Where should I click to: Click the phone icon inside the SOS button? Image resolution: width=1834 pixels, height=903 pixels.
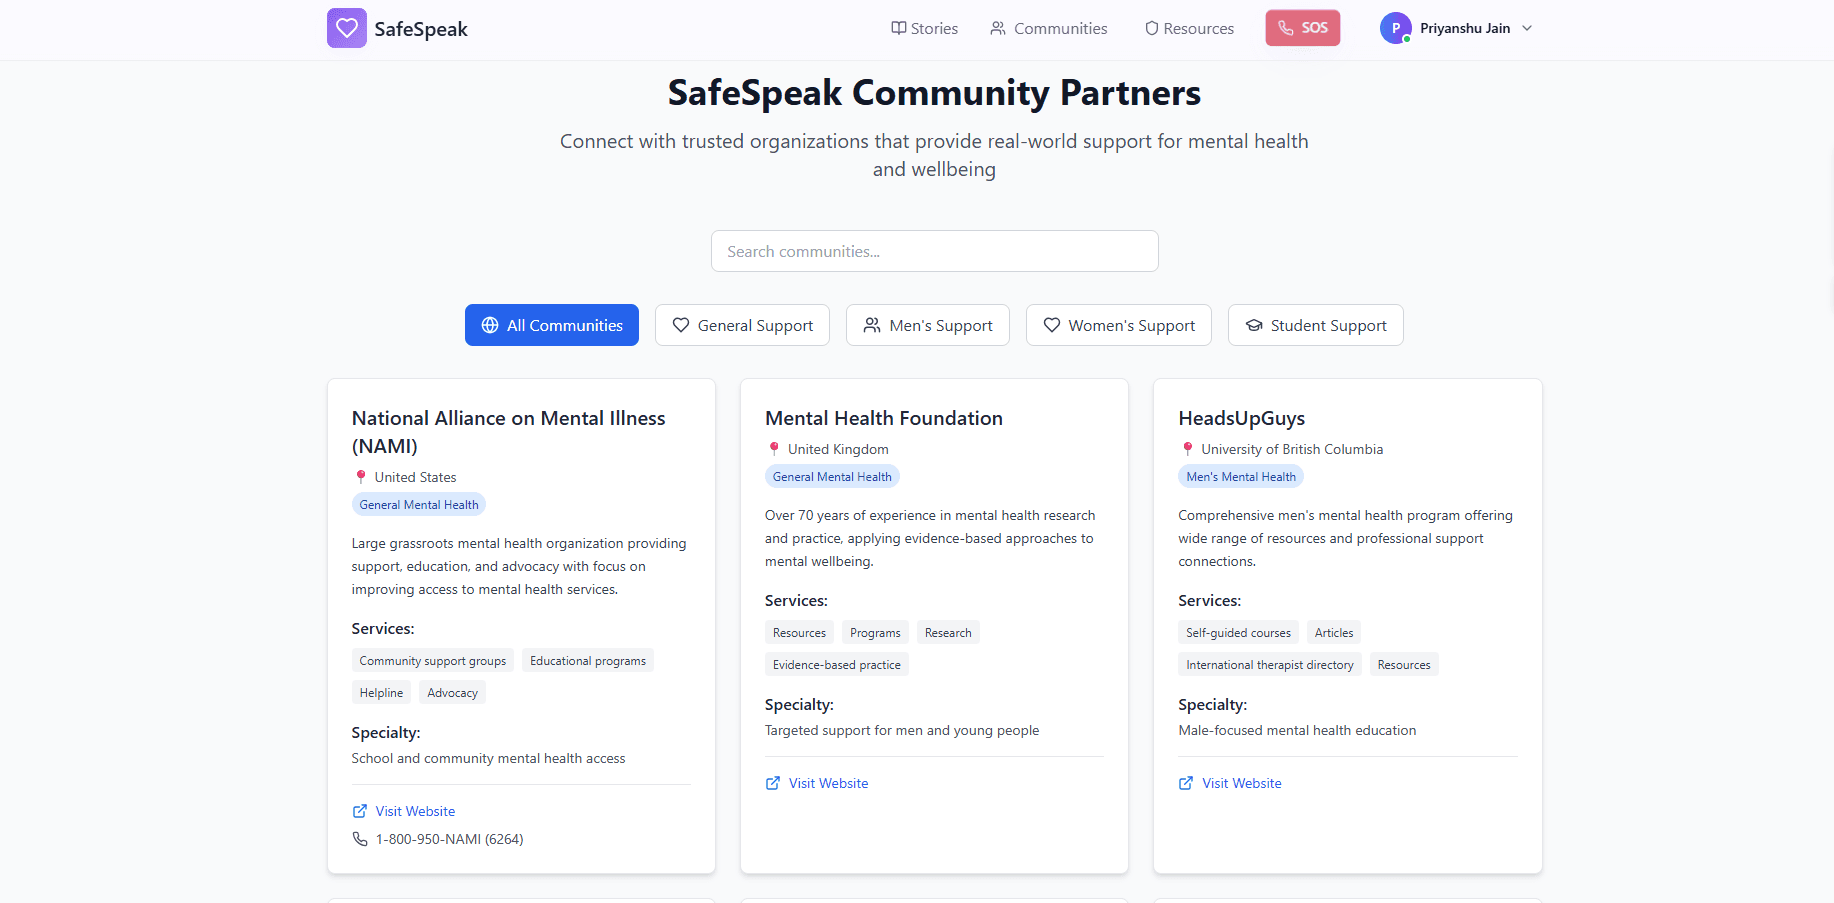click(x=1285, y=28)
